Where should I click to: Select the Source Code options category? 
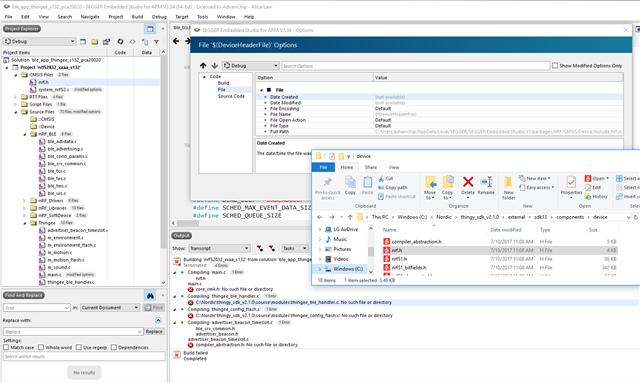(231, 96)
